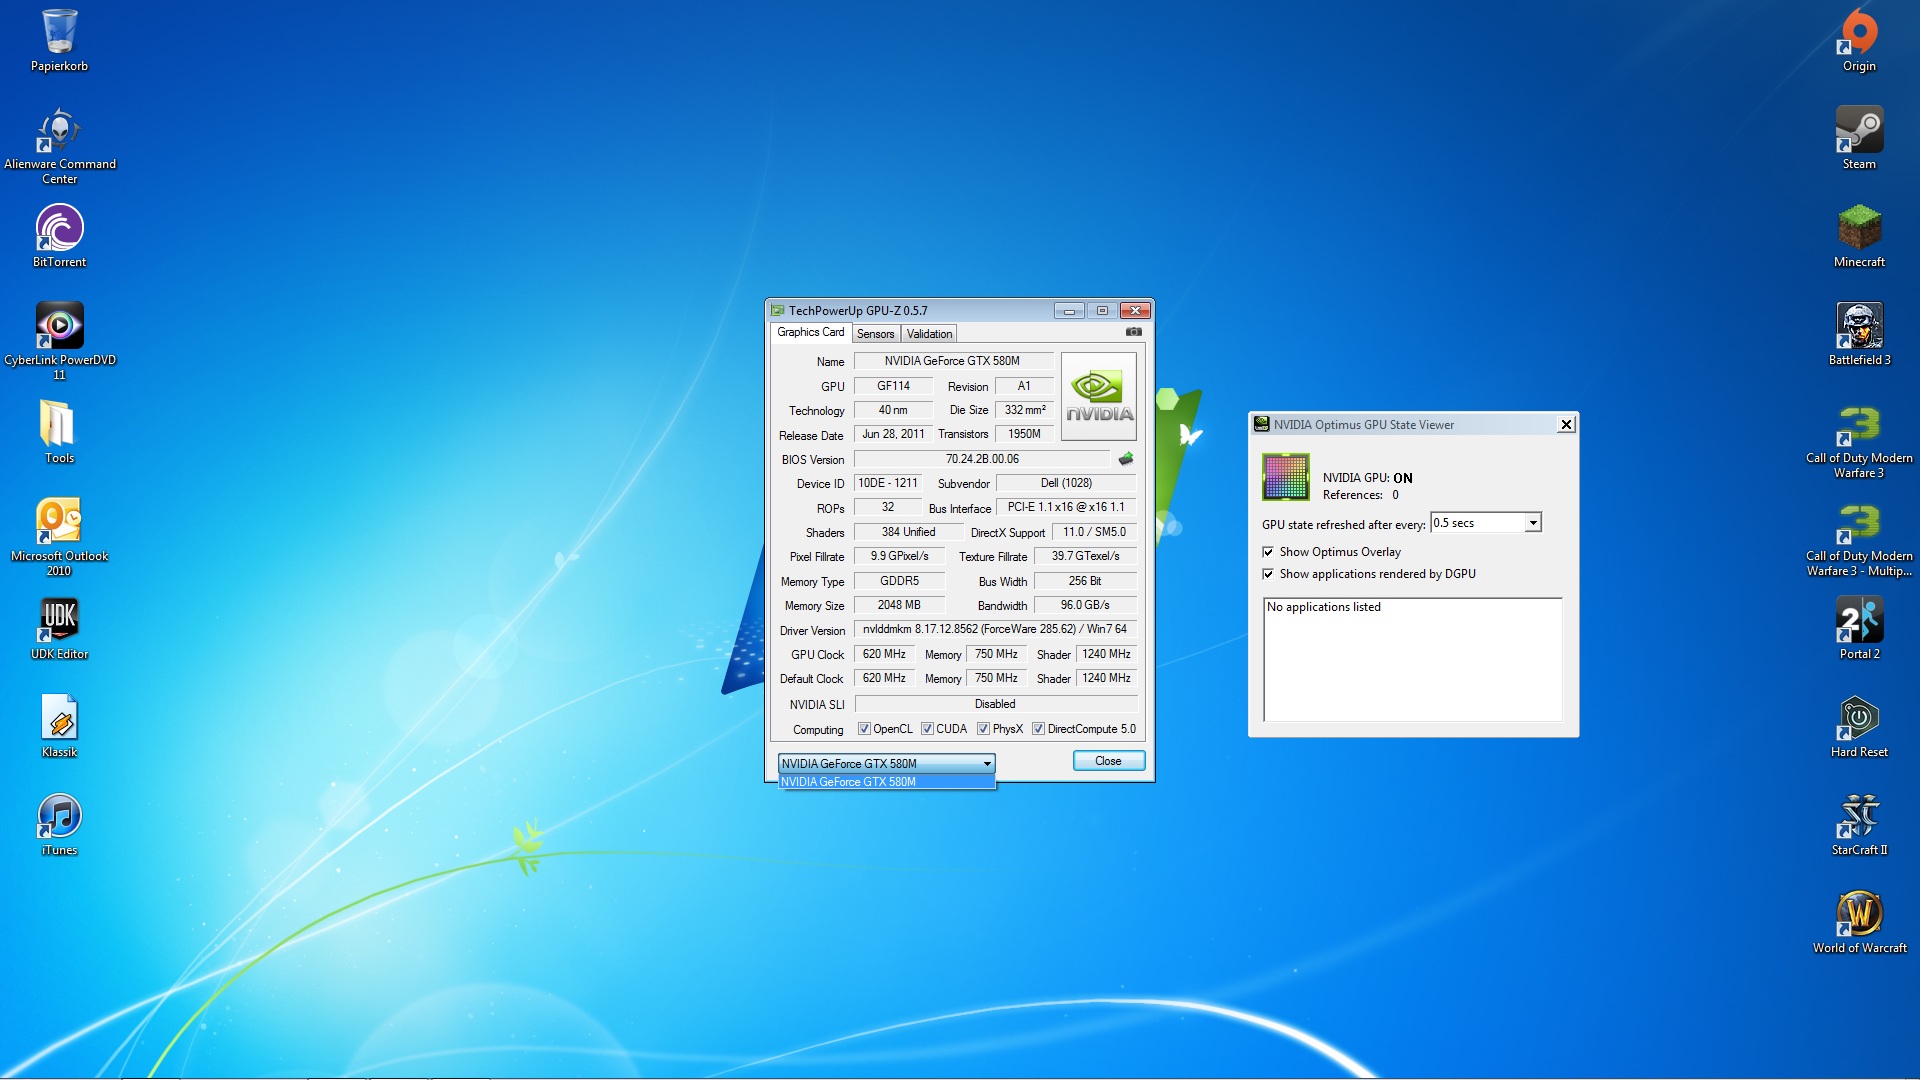Click the Memory Type GDDR5 field
Viewport: 1920px width, 1080px height.
pyautogui.click(x=899, y=581)
